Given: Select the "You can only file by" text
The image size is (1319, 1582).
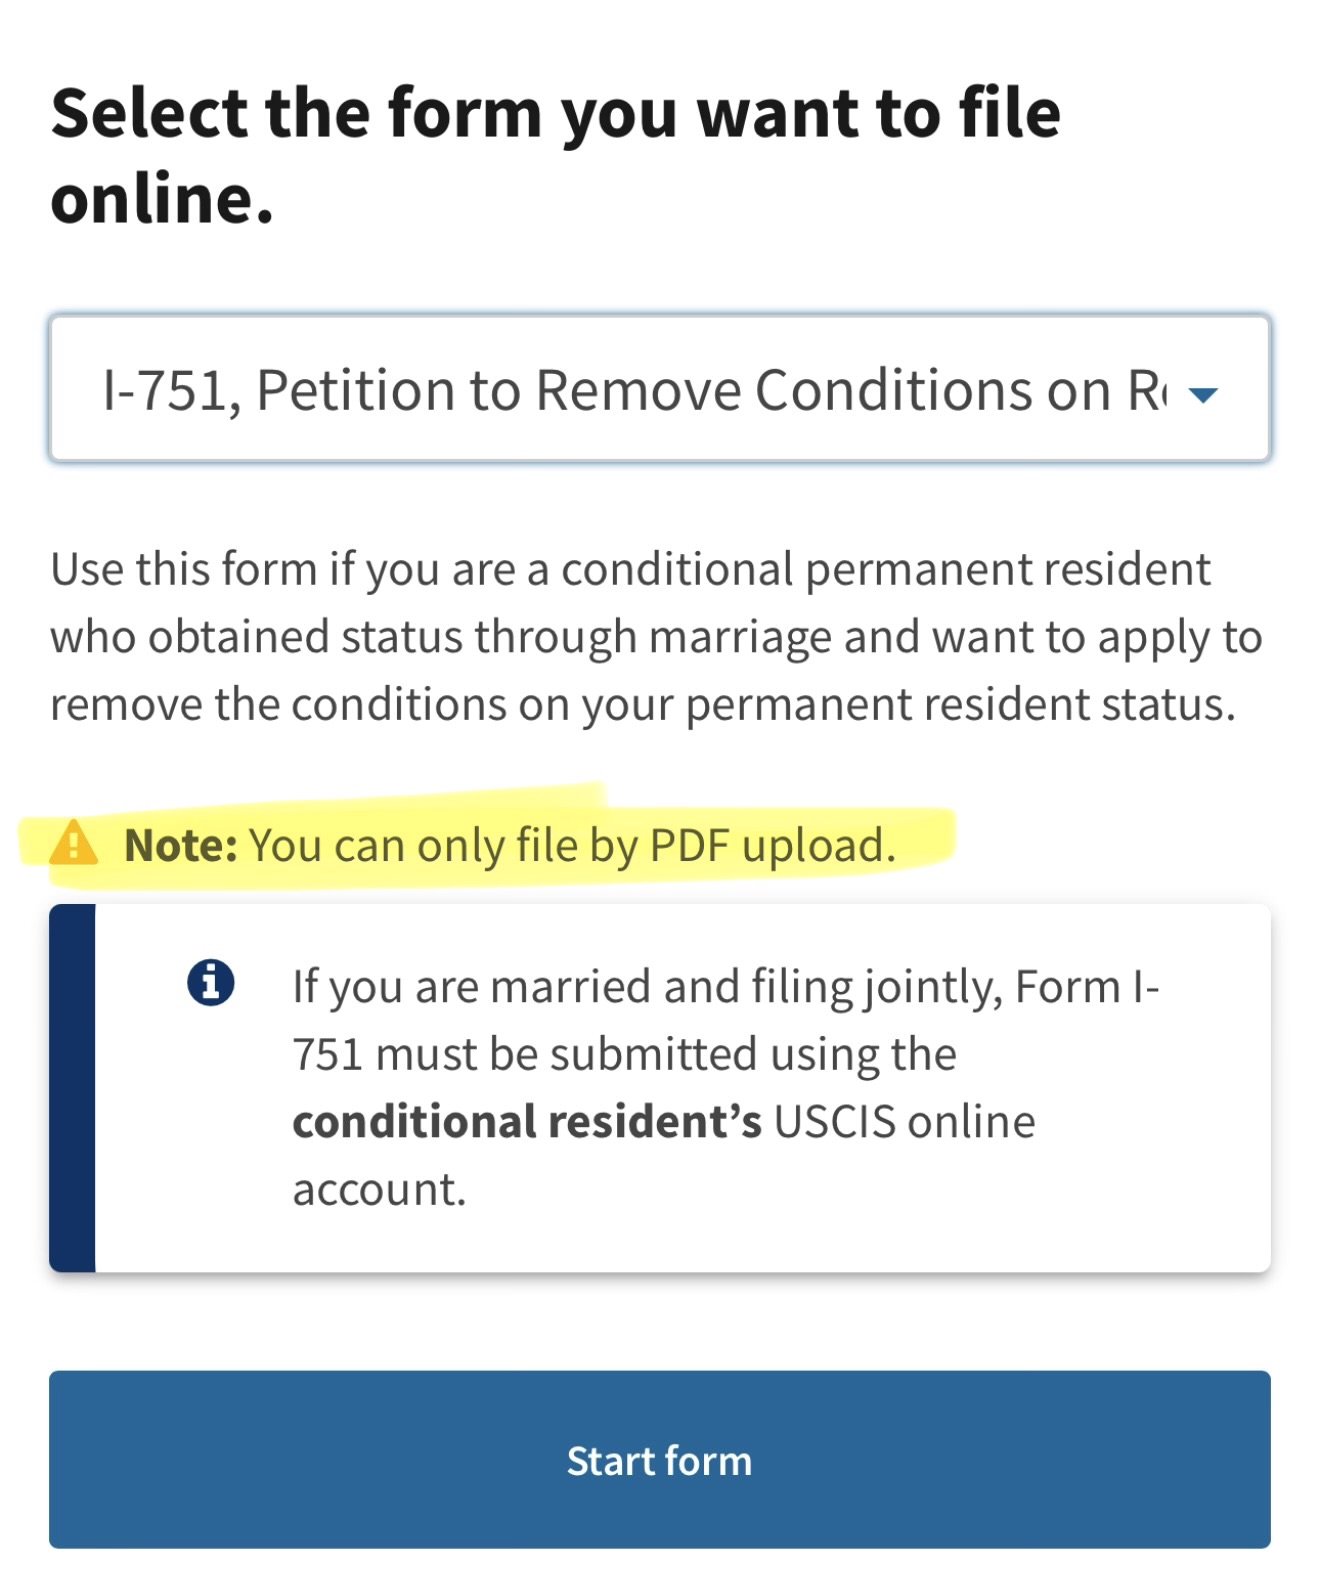Looking at the screenshot, I should (443, 846).
